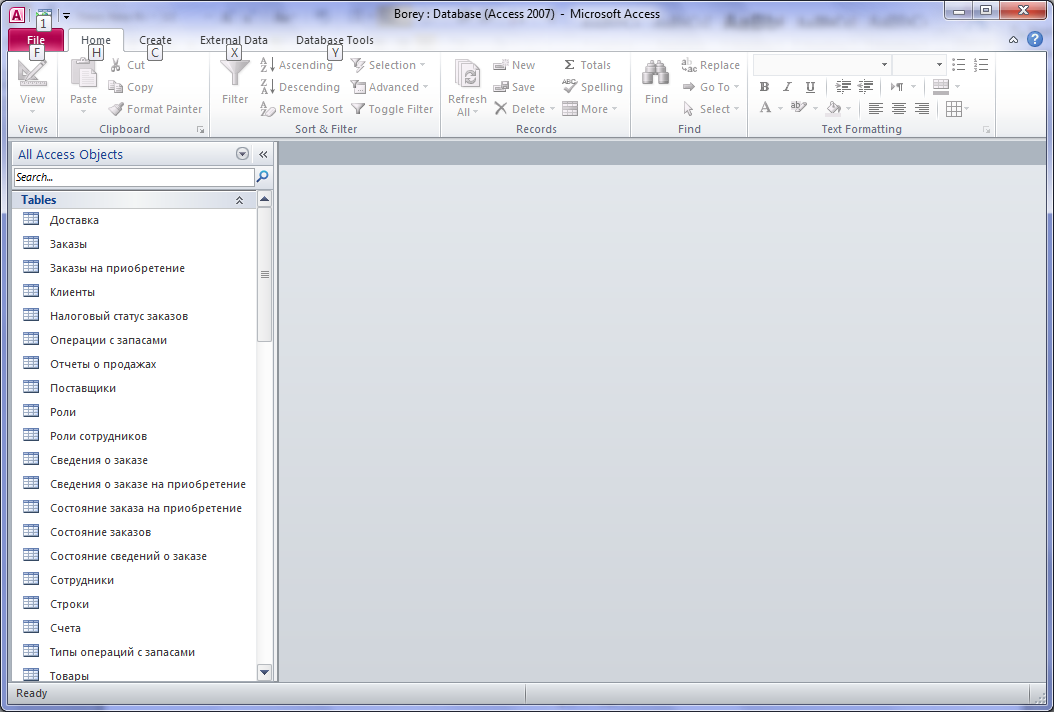Click the Font Color letter A
The image size is (1054, 712).
765,108
